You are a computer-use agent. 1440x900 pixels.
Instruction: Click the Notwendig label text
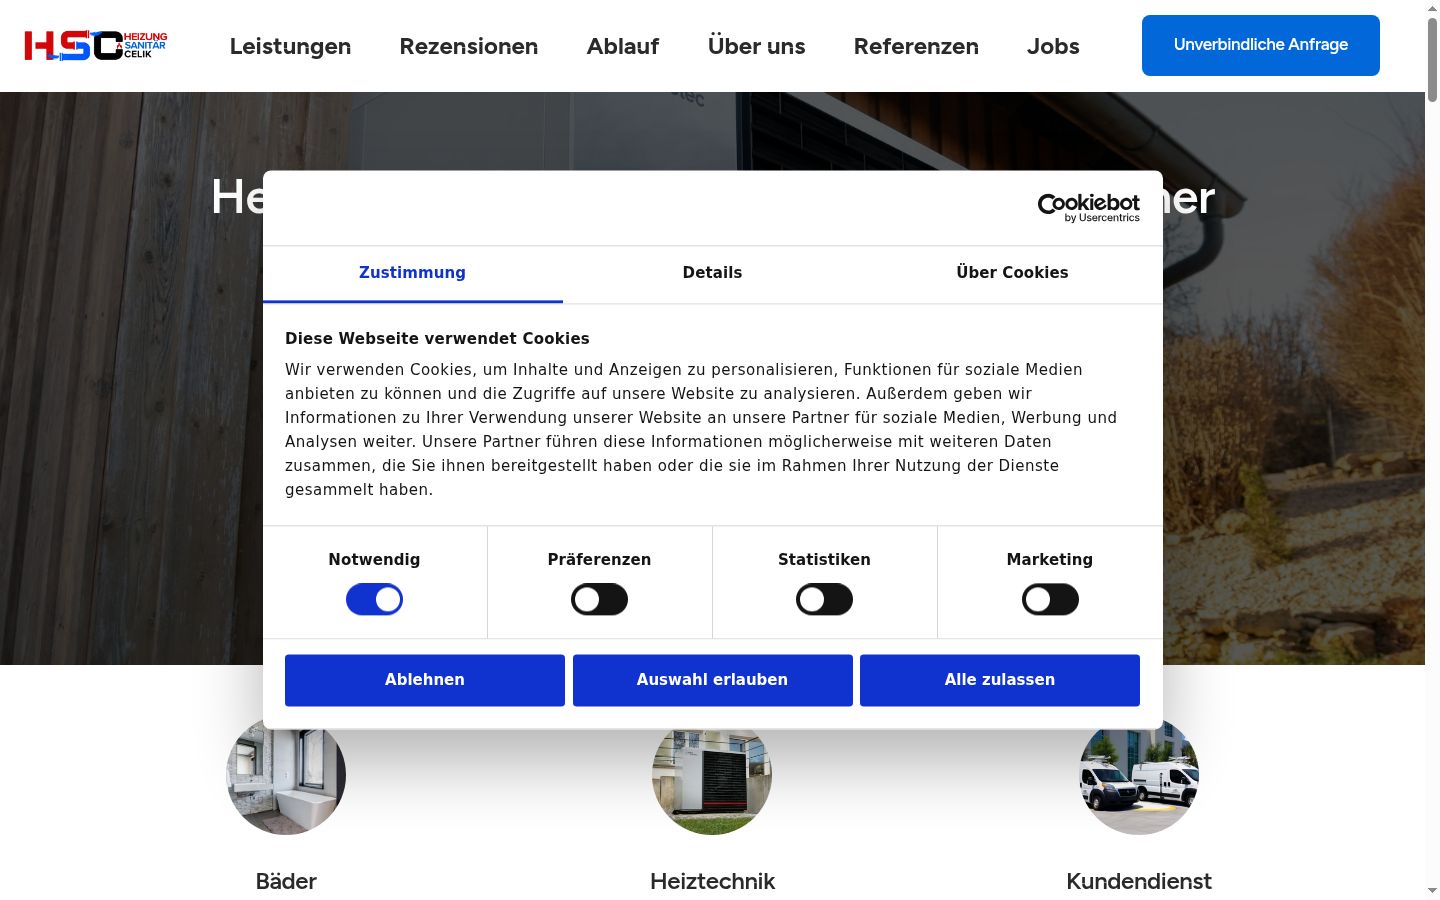point(374,560)
